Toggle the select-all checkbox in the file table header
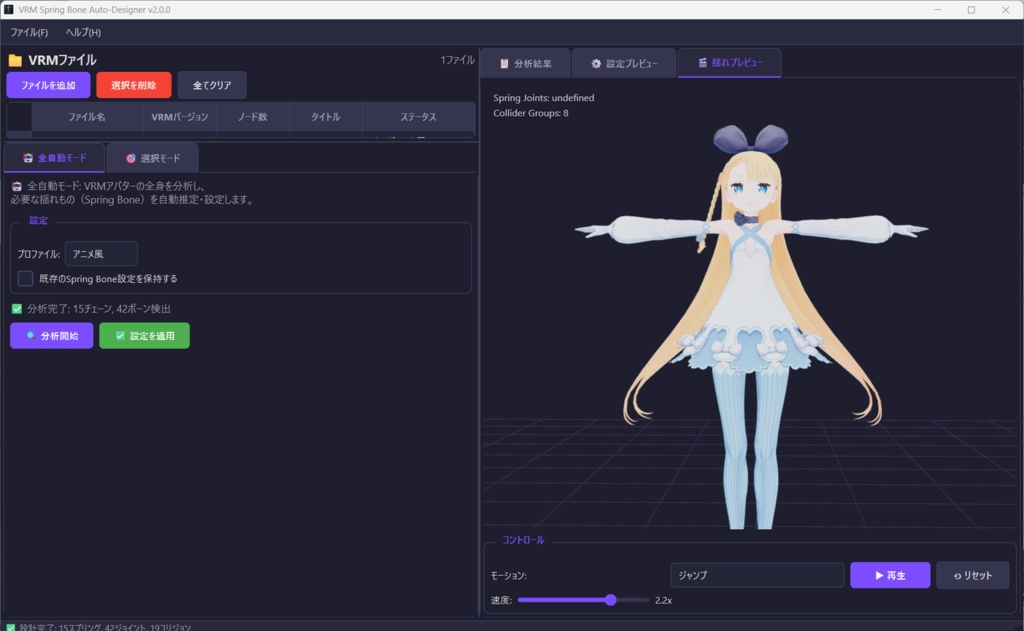Viewport: 1024px width, 631px height. pyautogui.click(x=17, y=118)
